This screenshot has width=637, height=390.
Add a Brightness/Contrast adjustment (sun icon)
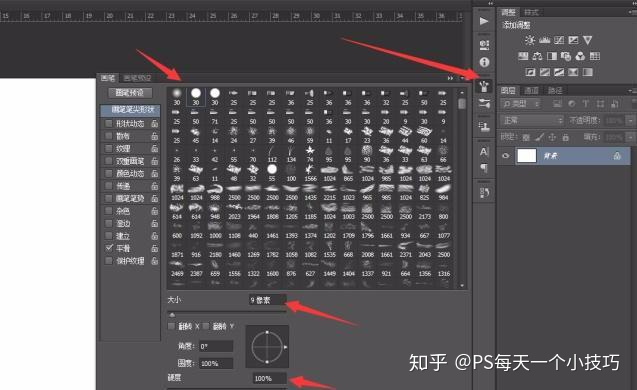tap(530, 40)
